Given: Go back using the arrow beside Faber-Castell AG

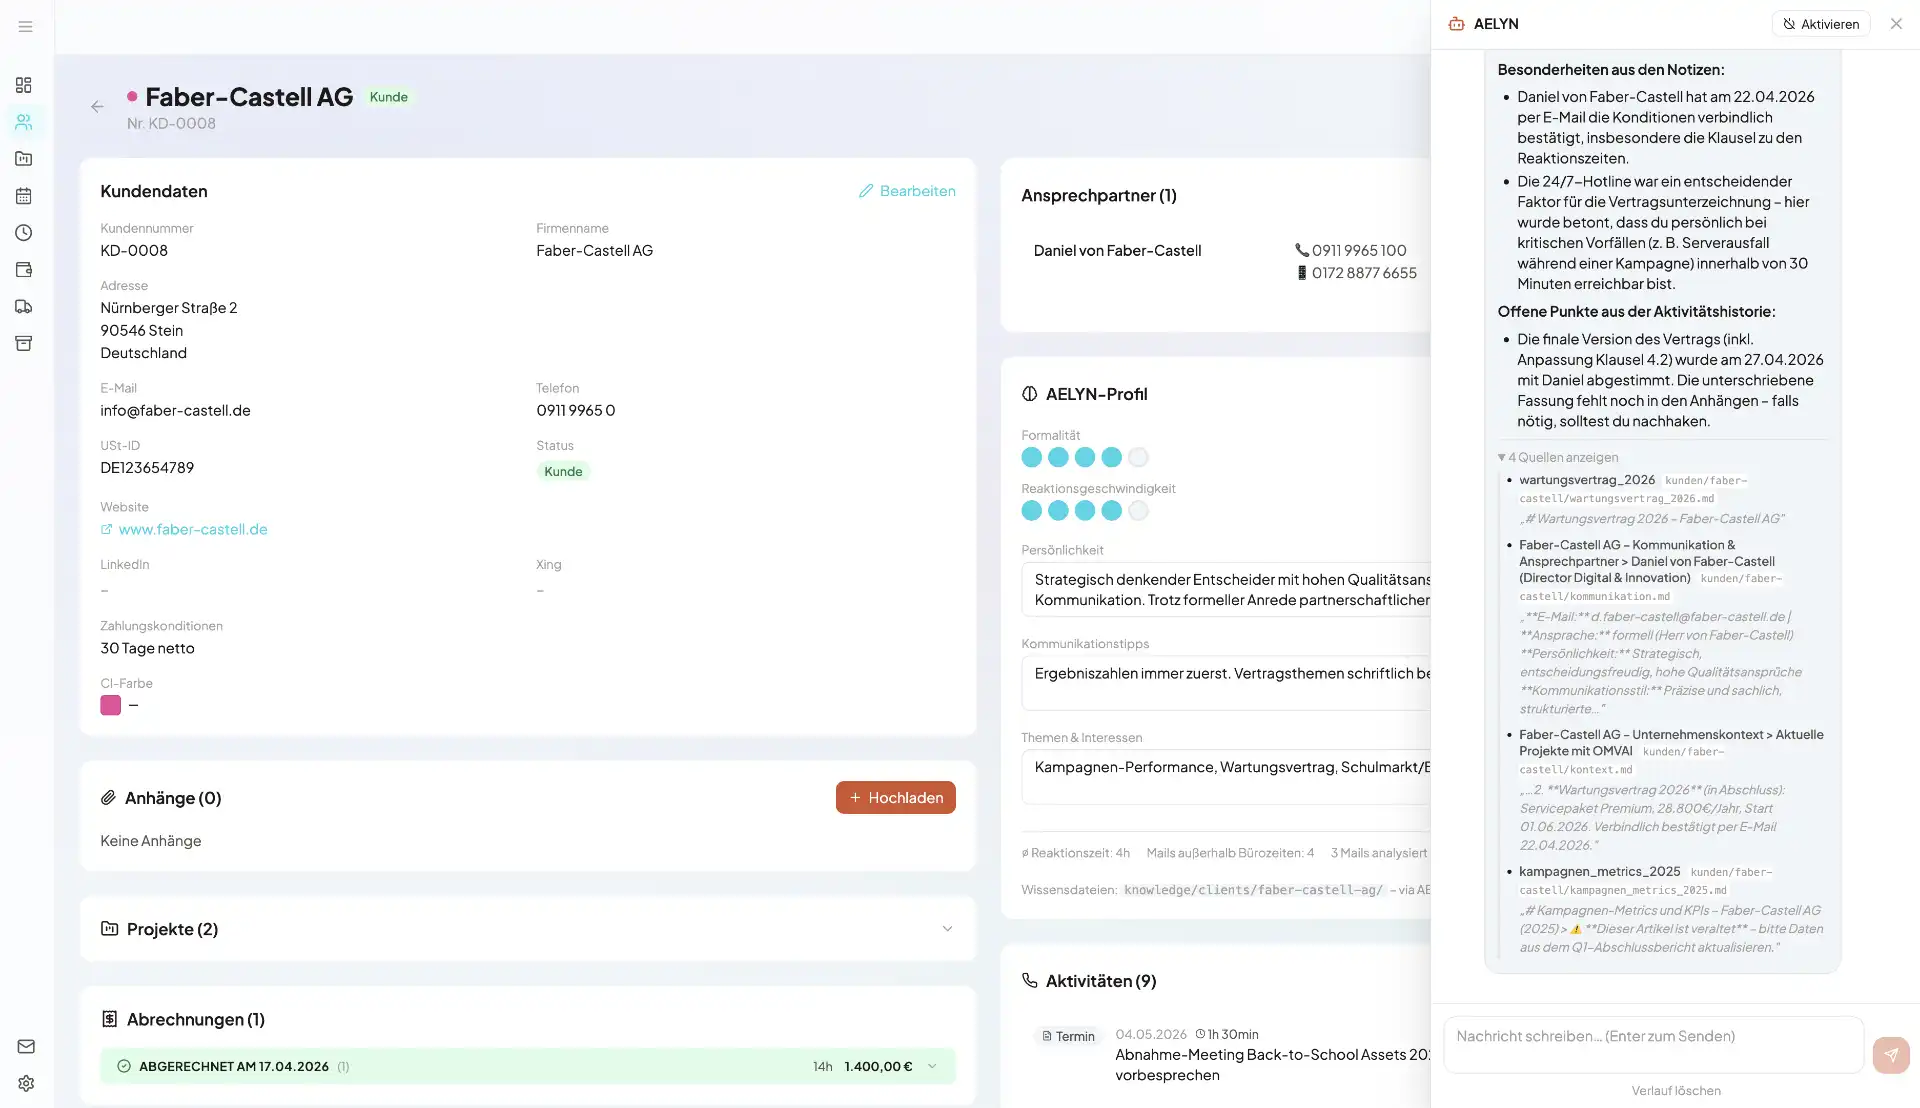Looking at the screenshot, I should pos(97,107).
